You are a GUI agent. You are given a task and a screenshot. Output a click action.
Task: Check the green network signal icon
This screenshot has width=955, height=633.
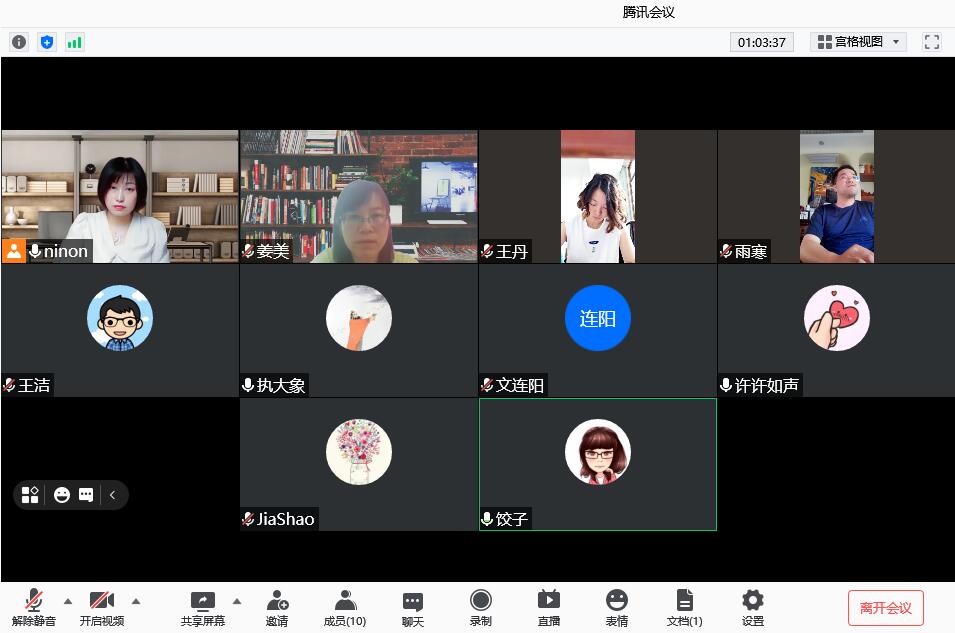[75, 42]
